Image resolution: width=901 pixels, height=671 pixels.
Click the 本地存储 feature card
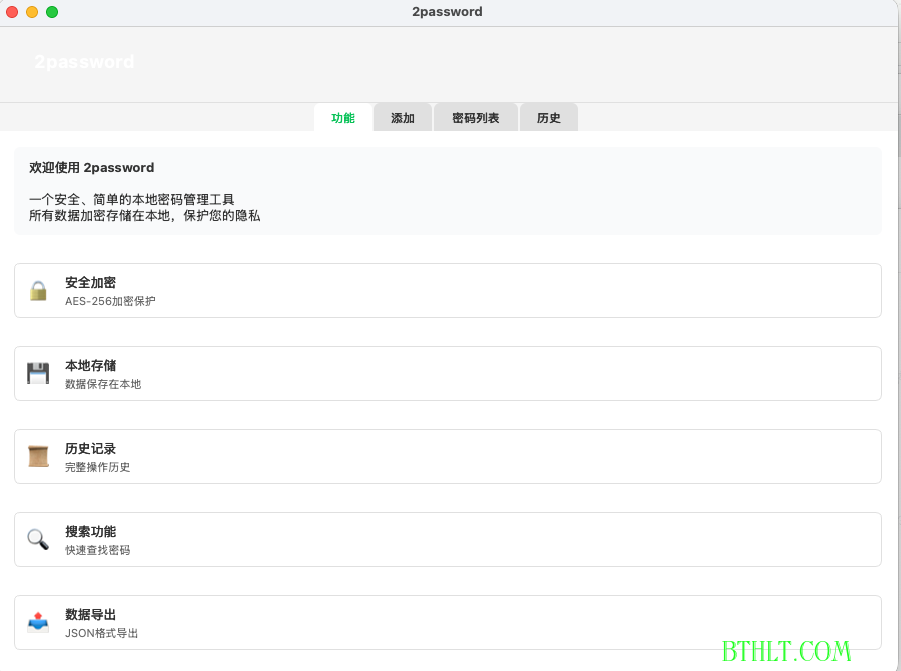pos(447,373)
